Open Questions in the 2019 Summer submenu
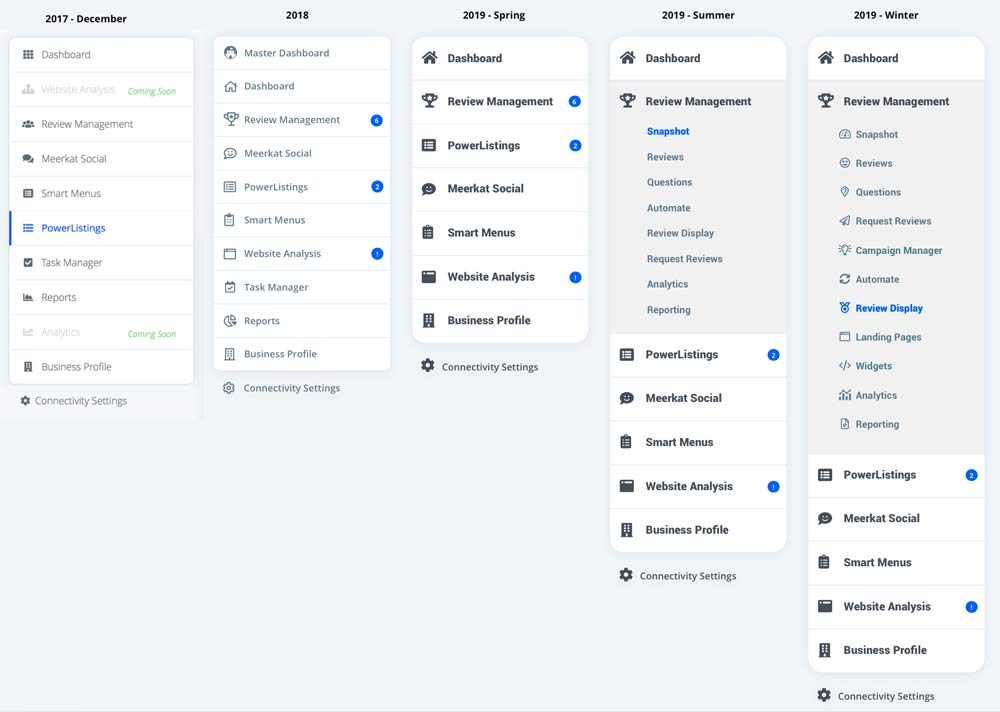The image size is (1000, 712). pos(669,182)
